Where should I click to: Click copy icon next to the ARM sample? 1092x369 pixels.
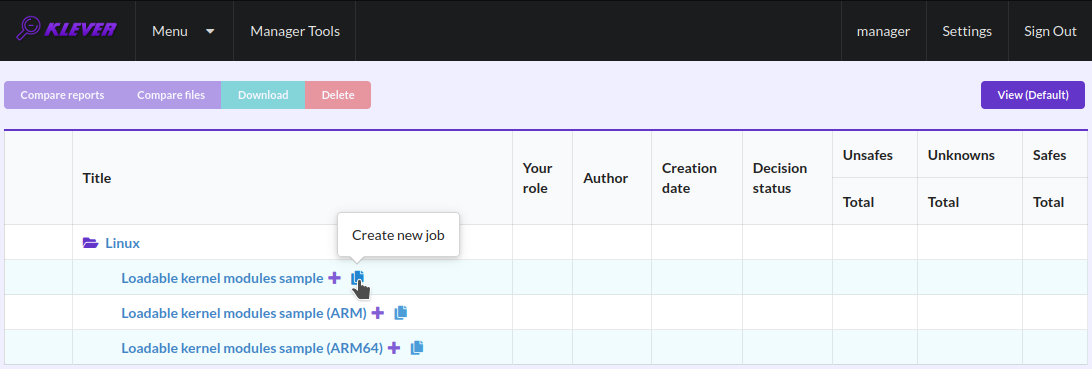(400, 313)
